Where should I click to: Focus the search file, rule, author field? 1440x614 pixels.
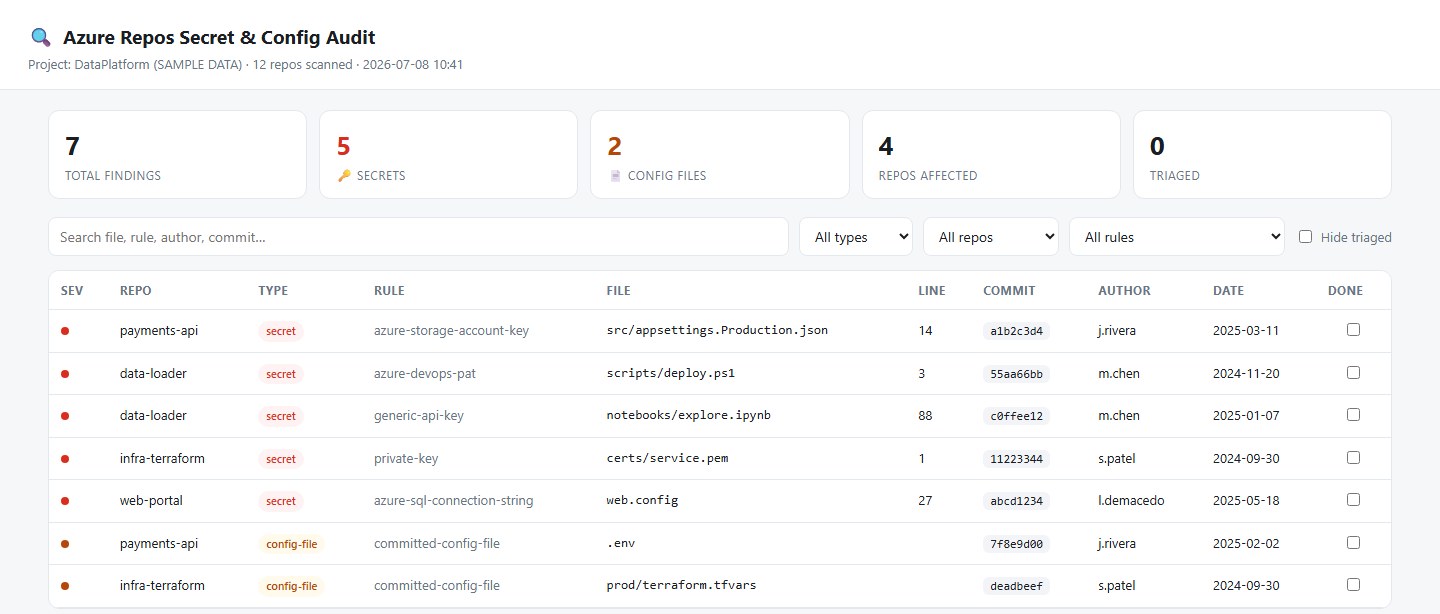click(x=418, y=237)
